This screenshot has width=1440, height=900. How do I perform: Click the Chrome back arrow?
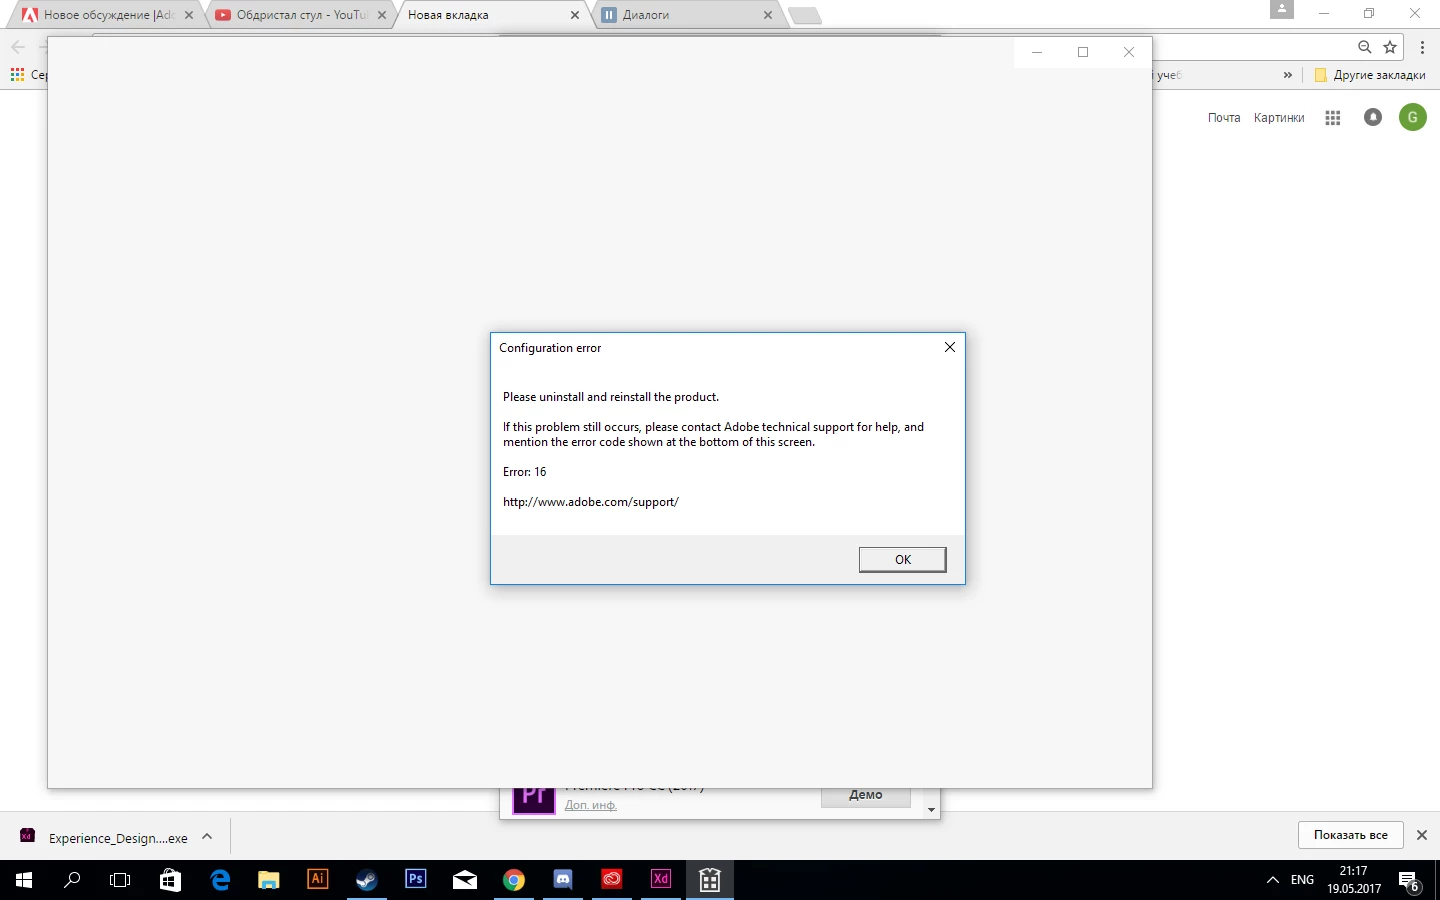pyautogui.click(x=18, y=47)
